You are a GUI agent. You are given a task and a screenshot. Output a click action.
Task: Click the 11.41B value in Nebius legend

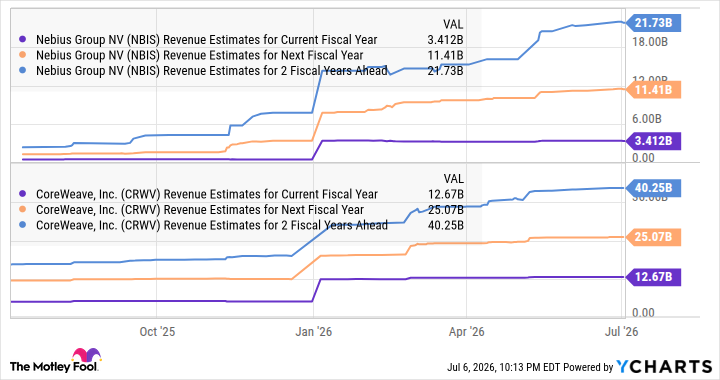(445, 56)
